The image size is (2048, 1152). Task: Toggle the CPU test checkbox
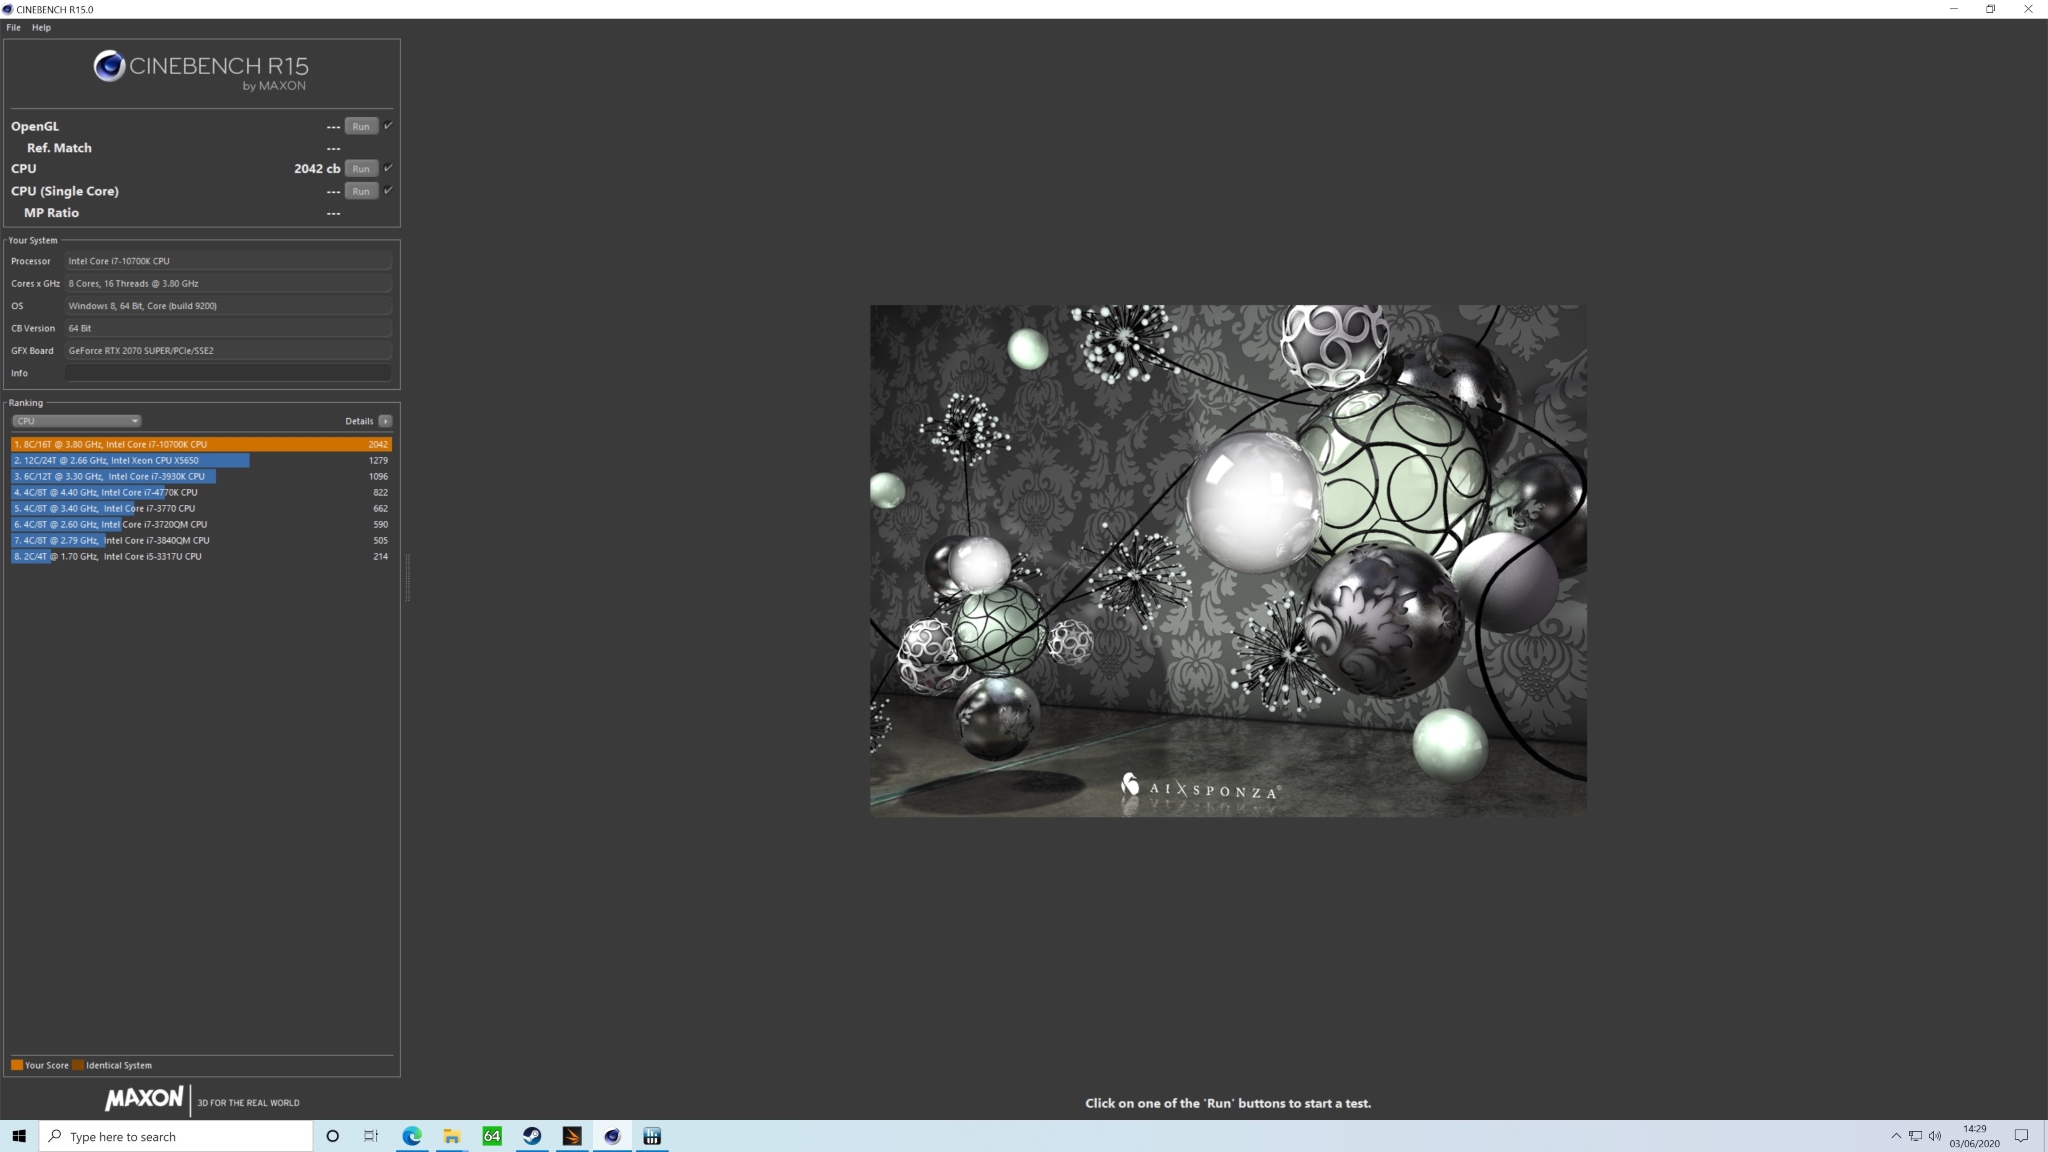tap(388, 168)
